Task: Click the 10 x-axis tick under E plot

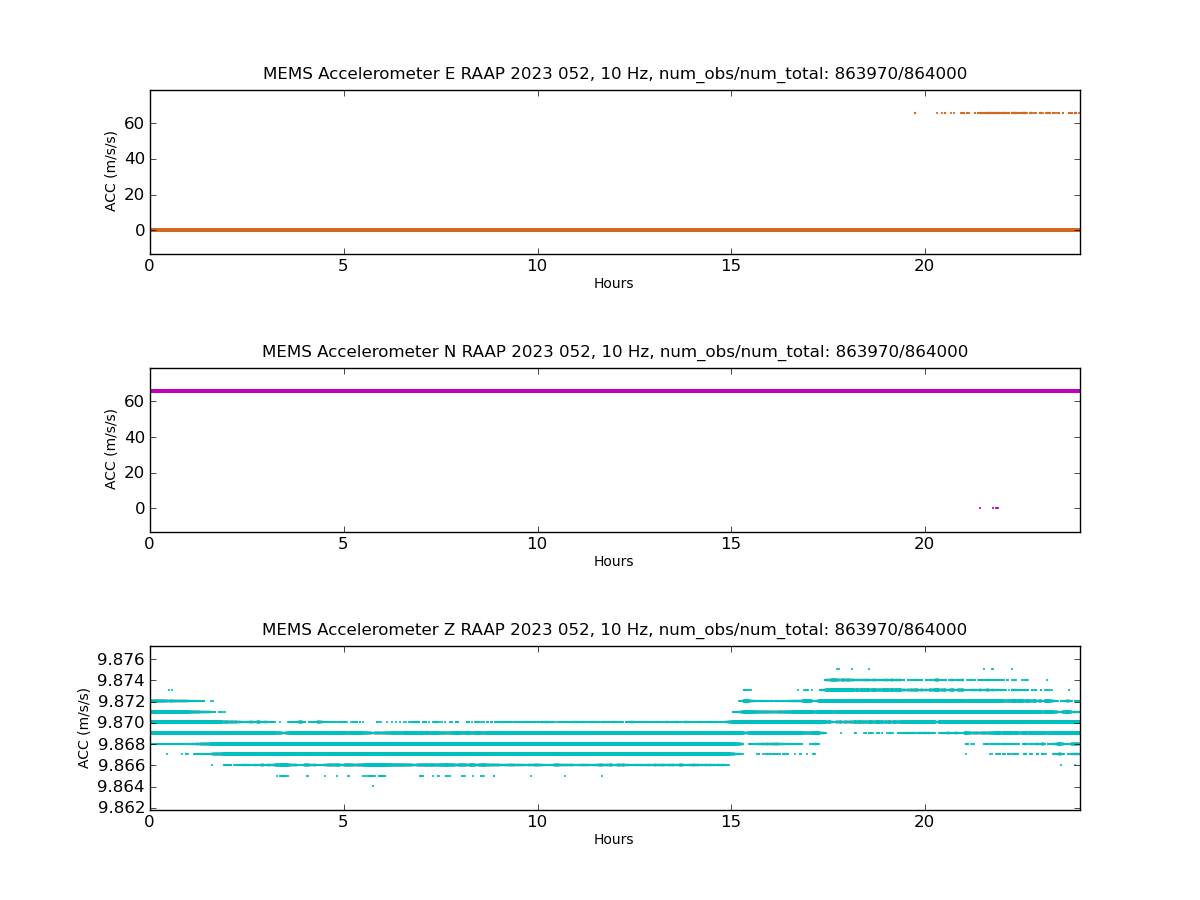Action: tap(537, 266)
